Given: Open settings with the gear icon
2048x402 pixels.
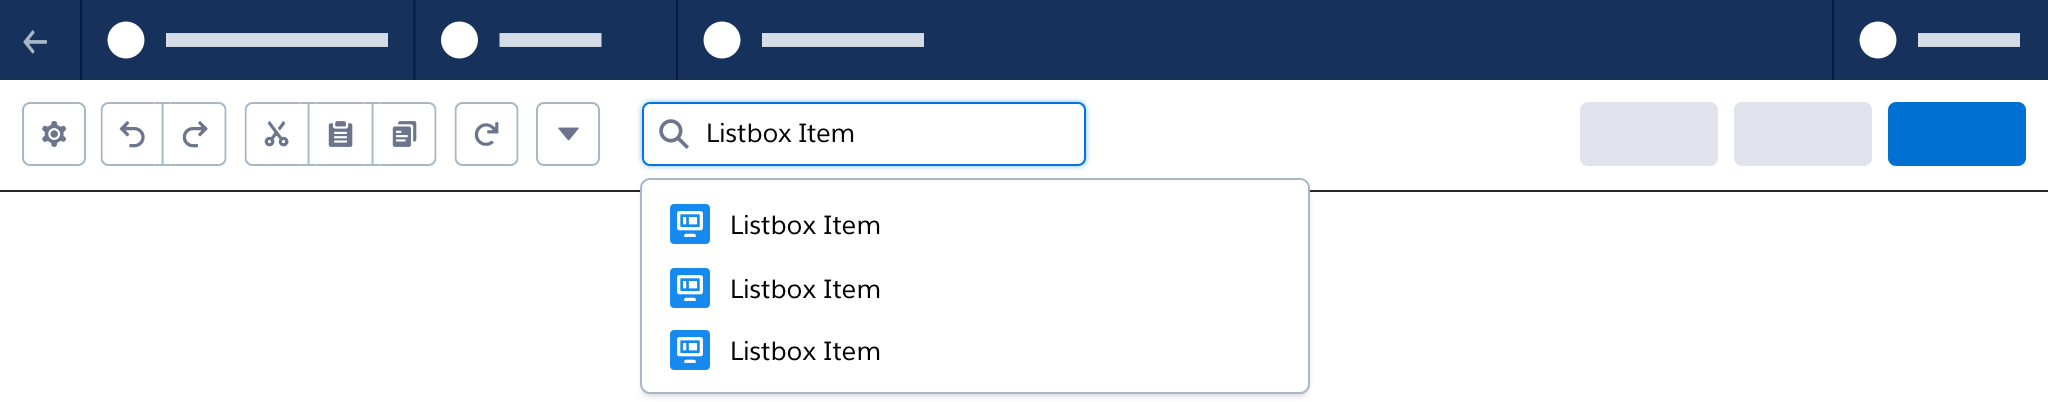Looking at the screenshot, I should point(54,134).
